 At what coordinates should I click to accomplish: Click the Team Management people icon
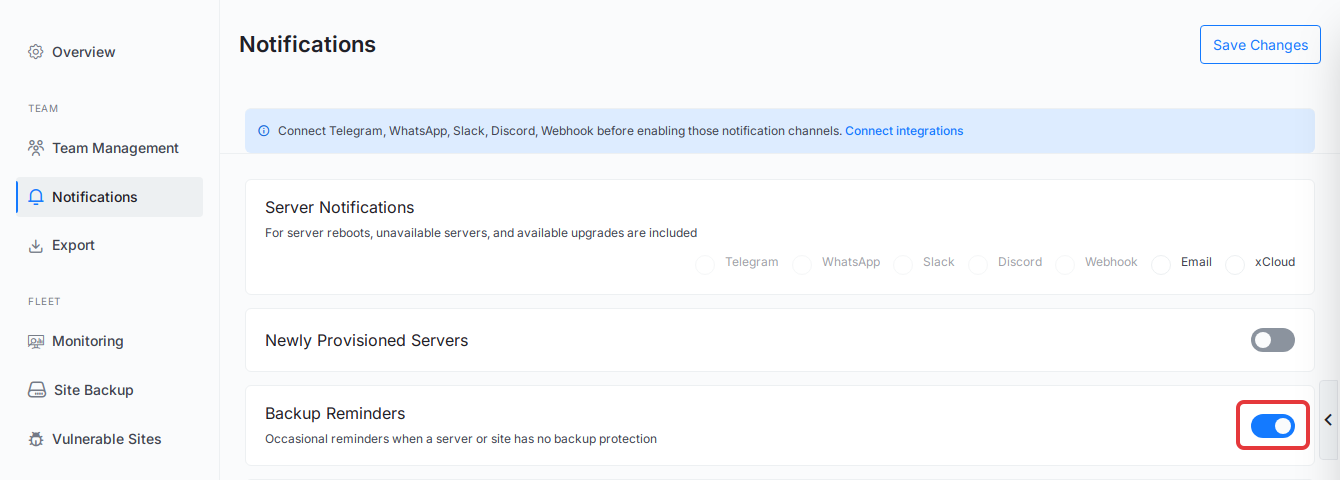click(x=36, y=148)
